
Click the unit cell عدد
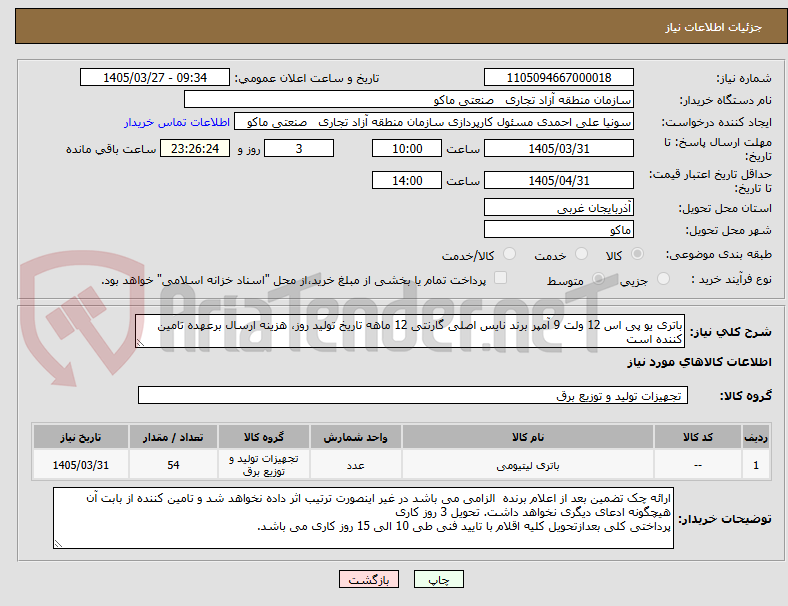[355, 465]
